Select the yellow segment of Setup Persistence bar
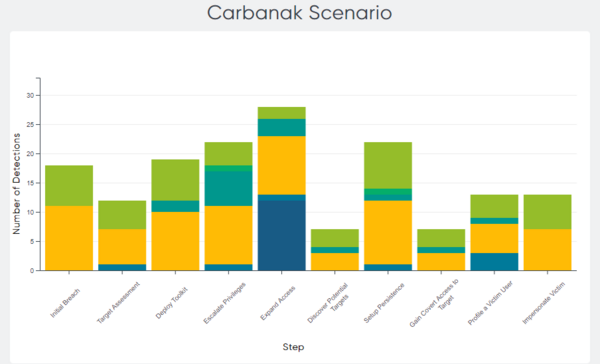Viewport: 600px width, 364px height. coord(388,232)
